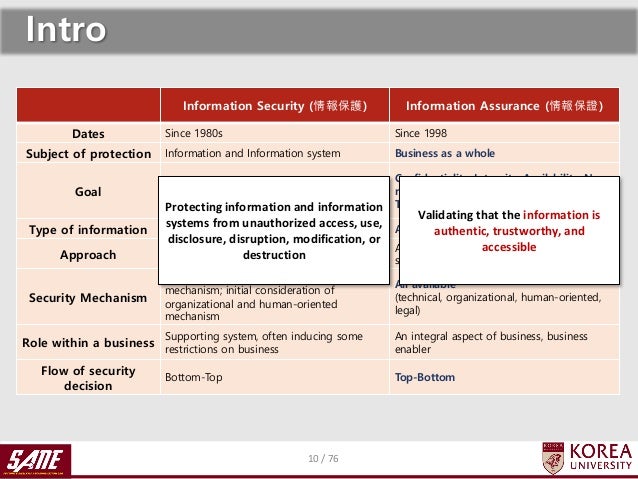Click the 'Intro' slide title
Screen dimensions: 638x479
(66, 29)
